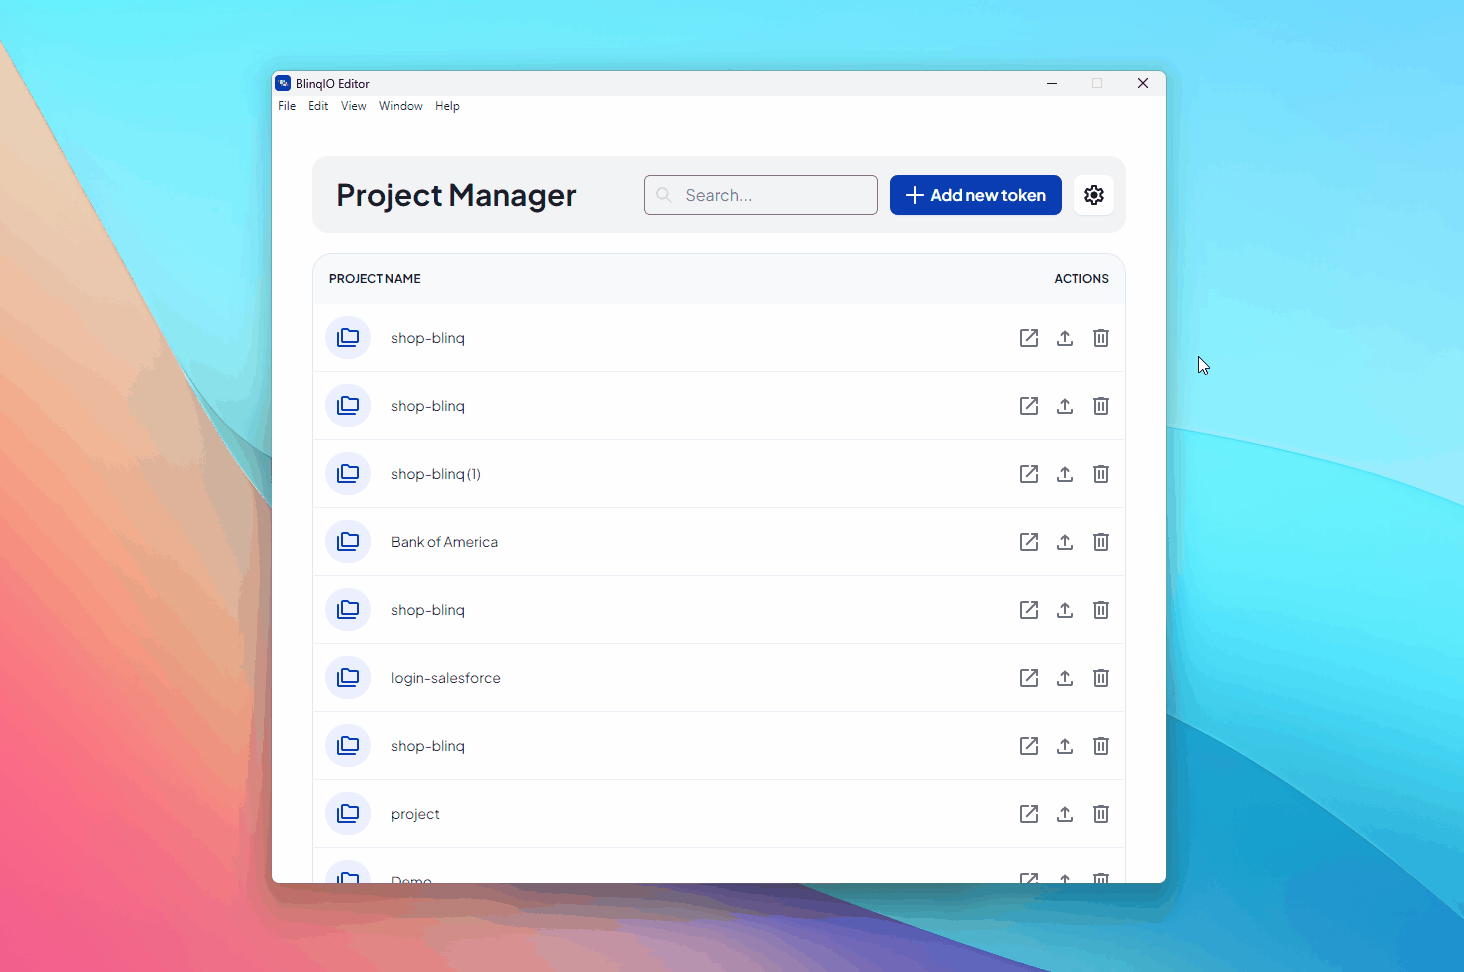Open the Bank of America project externally

[x=1029, y=542]
